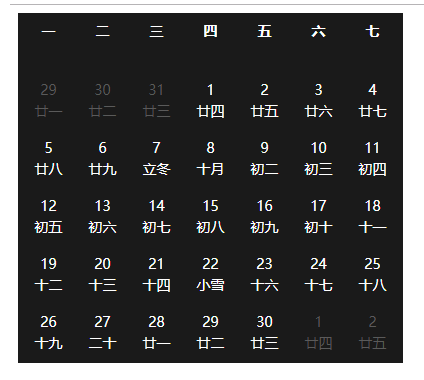The width and height of the screenshot is (424, 380).
Task: Select date 10 with lunar 初三
Action: 318,159
